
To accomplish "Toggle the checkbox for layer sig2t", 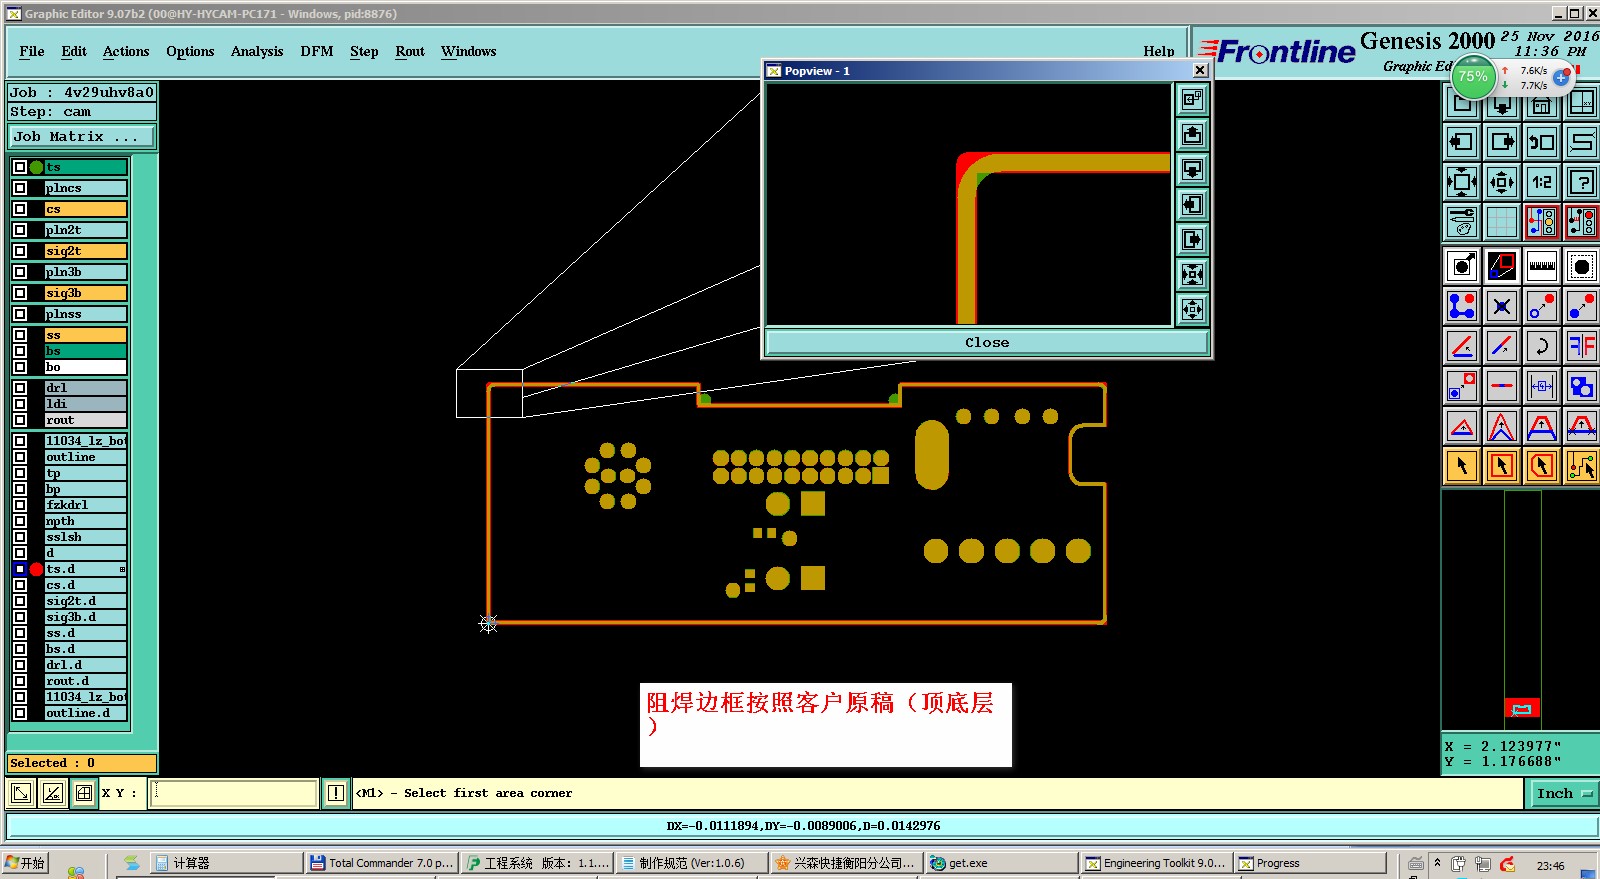I will pyautogui.click(x=20, y=251).
